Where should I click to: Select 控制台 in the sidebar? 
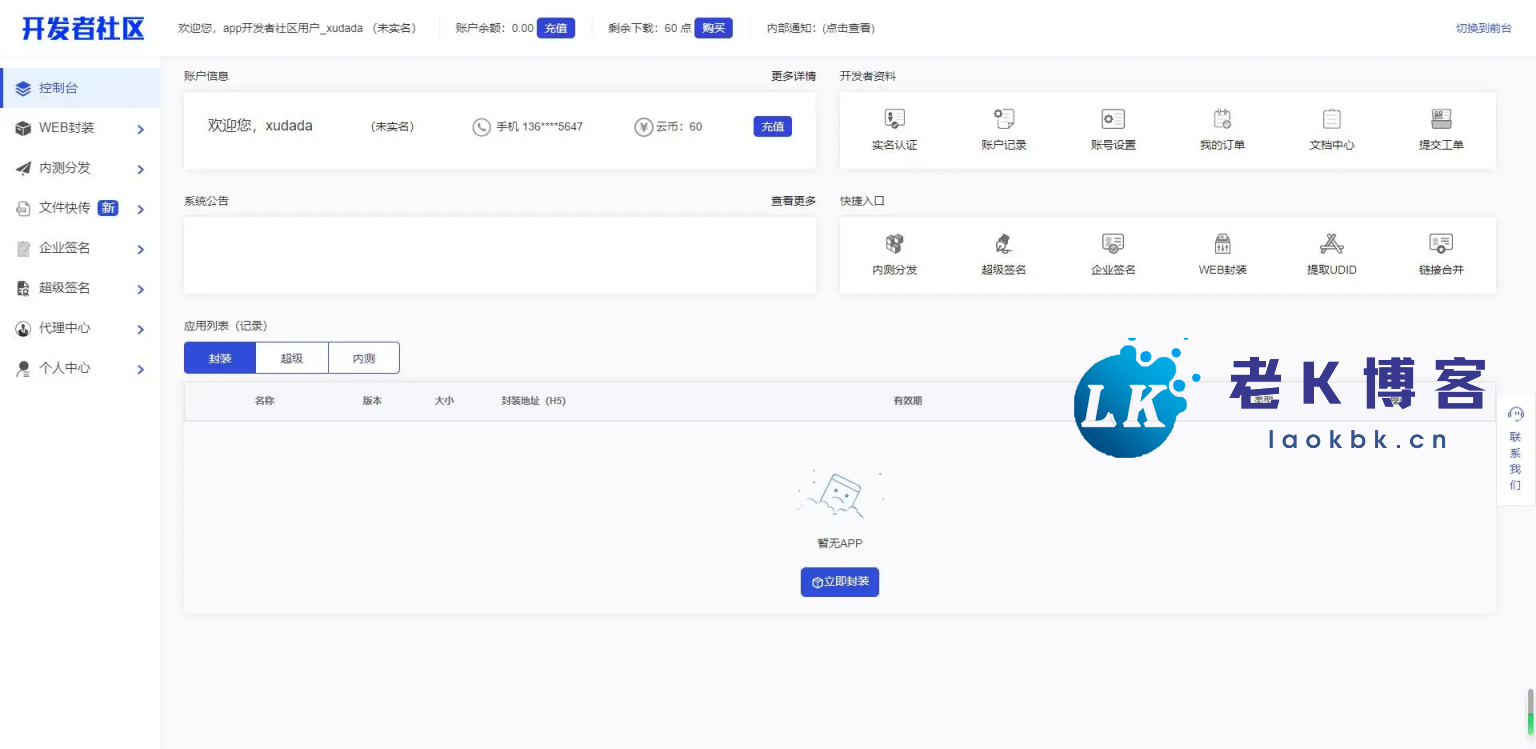pyautogui.click(x=80, y=88)
